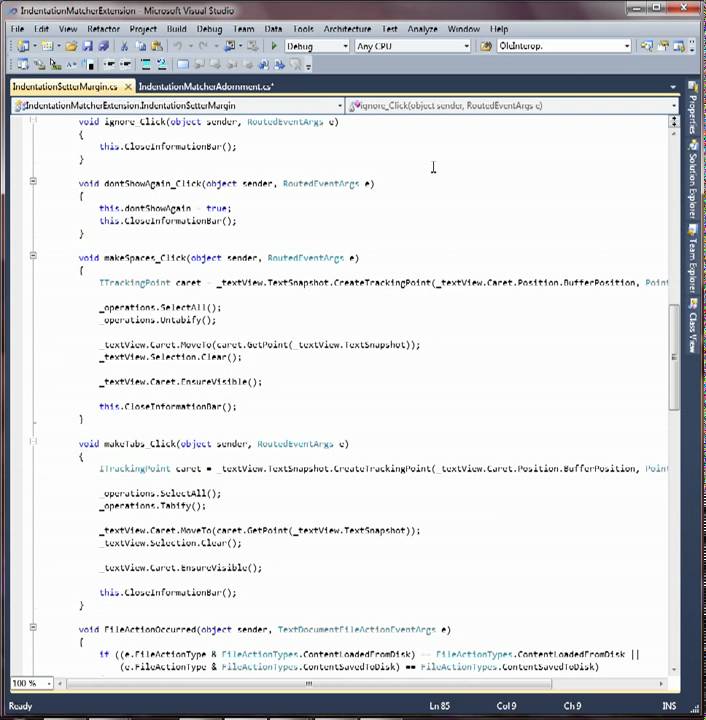Collapse the makeTabs_Click method outline
The height and width of the screenshot is (720, 706).
point(33,441)
